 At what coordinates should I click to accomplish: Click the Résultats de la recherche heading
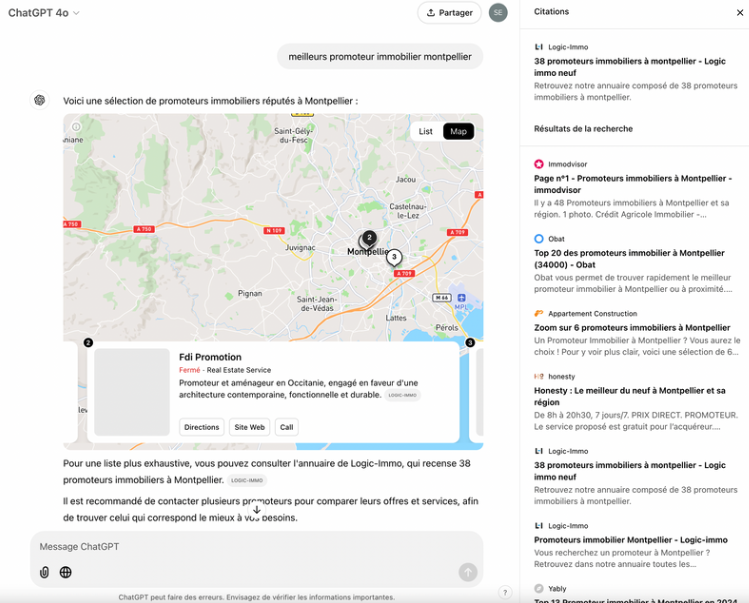pyautogui.click(x=583, y=129)
